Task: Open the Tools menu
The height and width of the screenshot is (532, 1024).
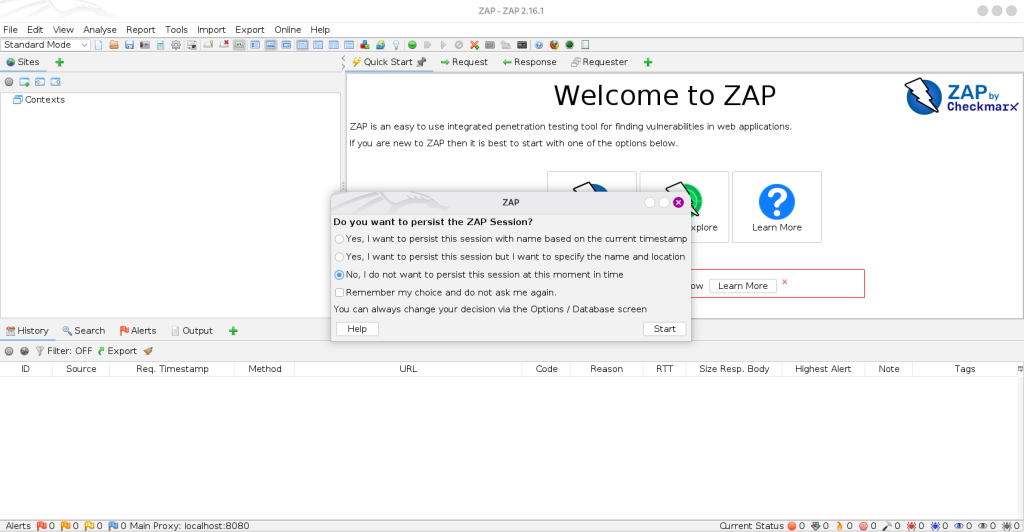Action: tap(176, 29)
